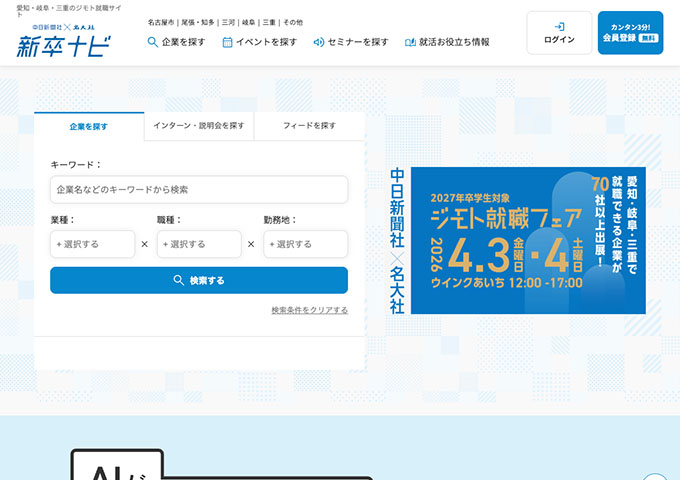Focus the キーワード search input field

pos(199,189)
